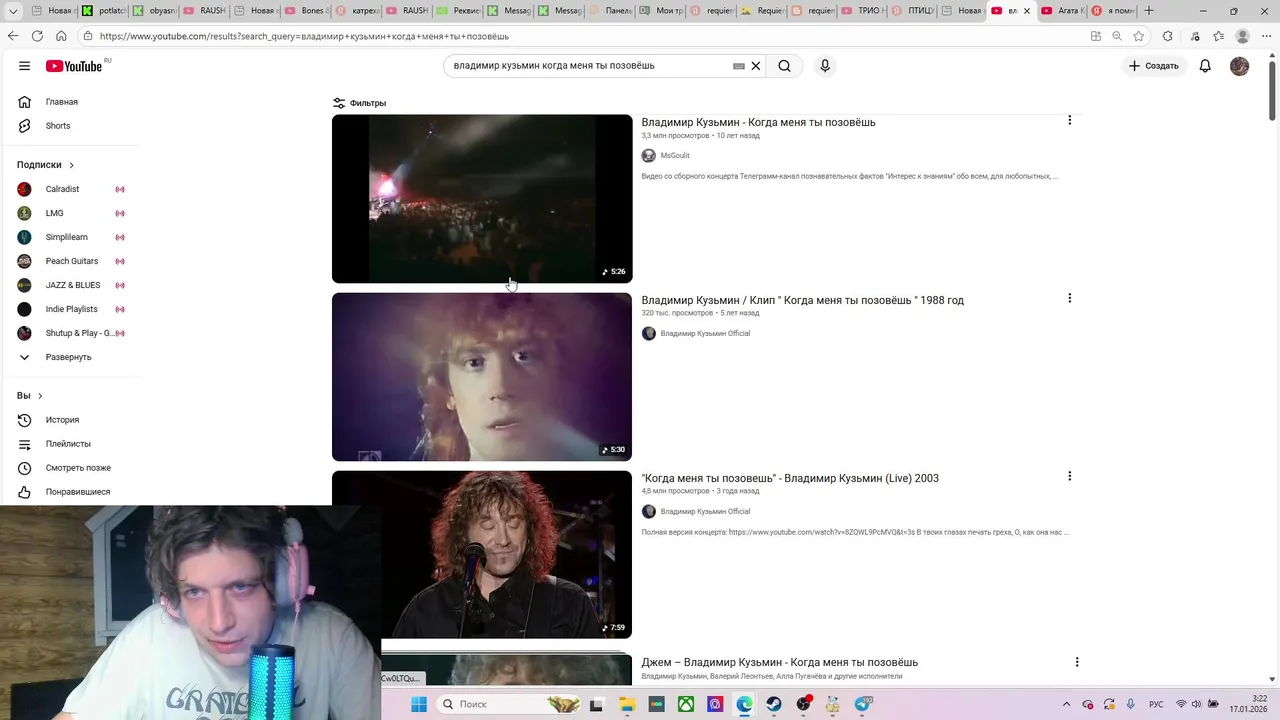Open title 'Владимир Кузьмин - Когда меня ты позовёшь'

click(758, 122)
